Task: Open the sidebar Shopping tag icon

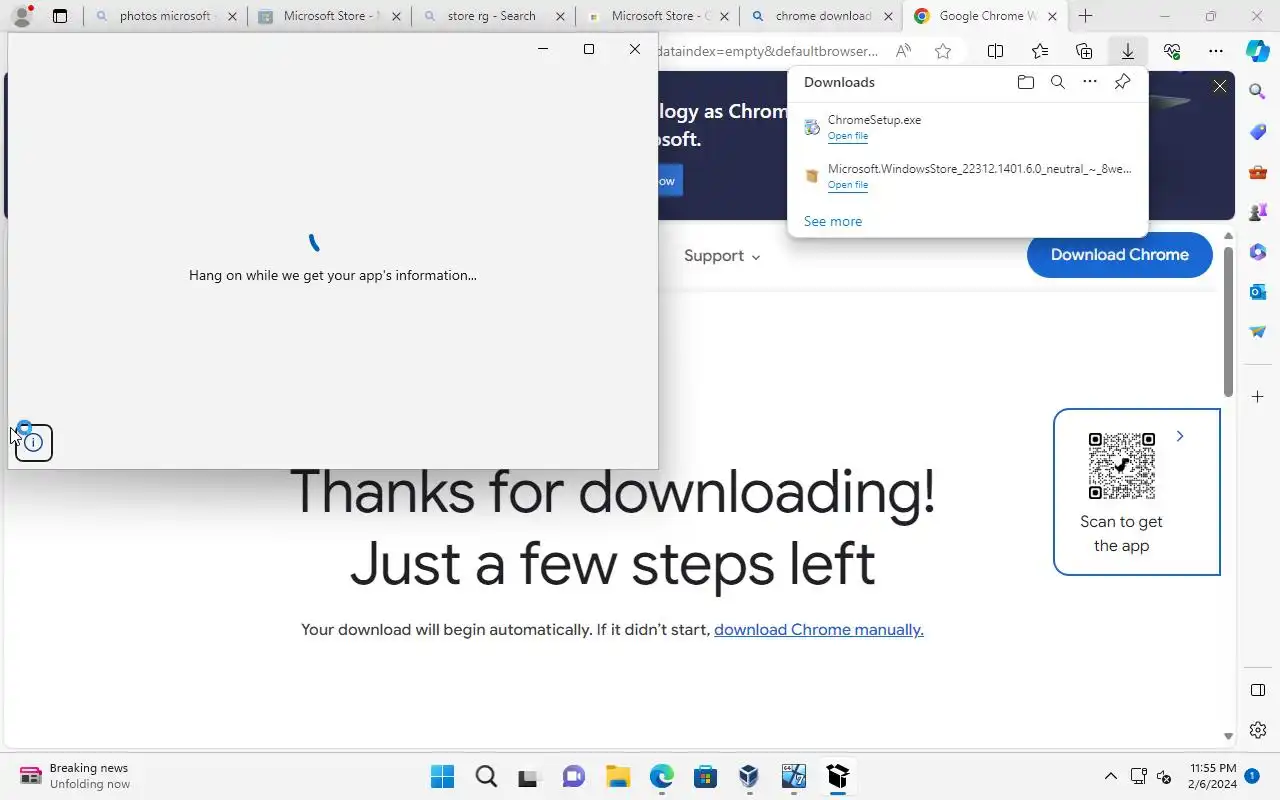Action: [x=1258, y=132]
